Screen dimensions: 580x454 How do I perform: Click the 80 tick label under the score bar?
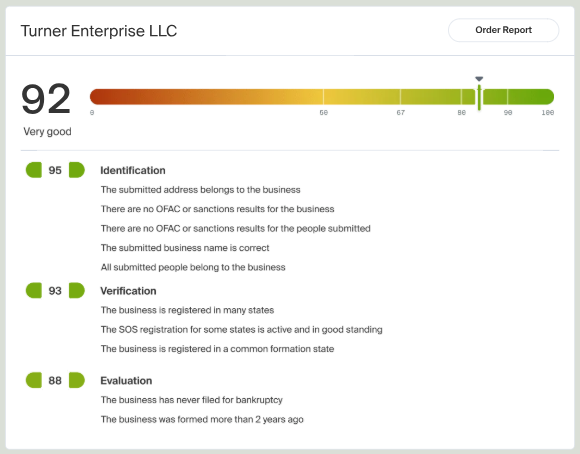[462, 112]
